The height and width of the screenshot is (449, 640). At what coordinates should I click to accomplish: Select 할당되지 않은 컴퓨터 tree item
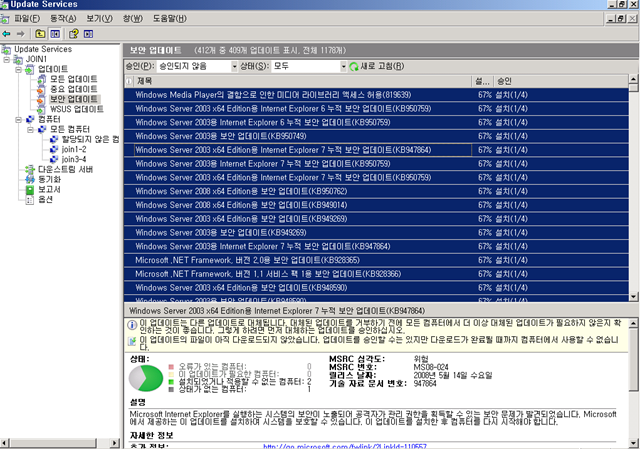90,139
